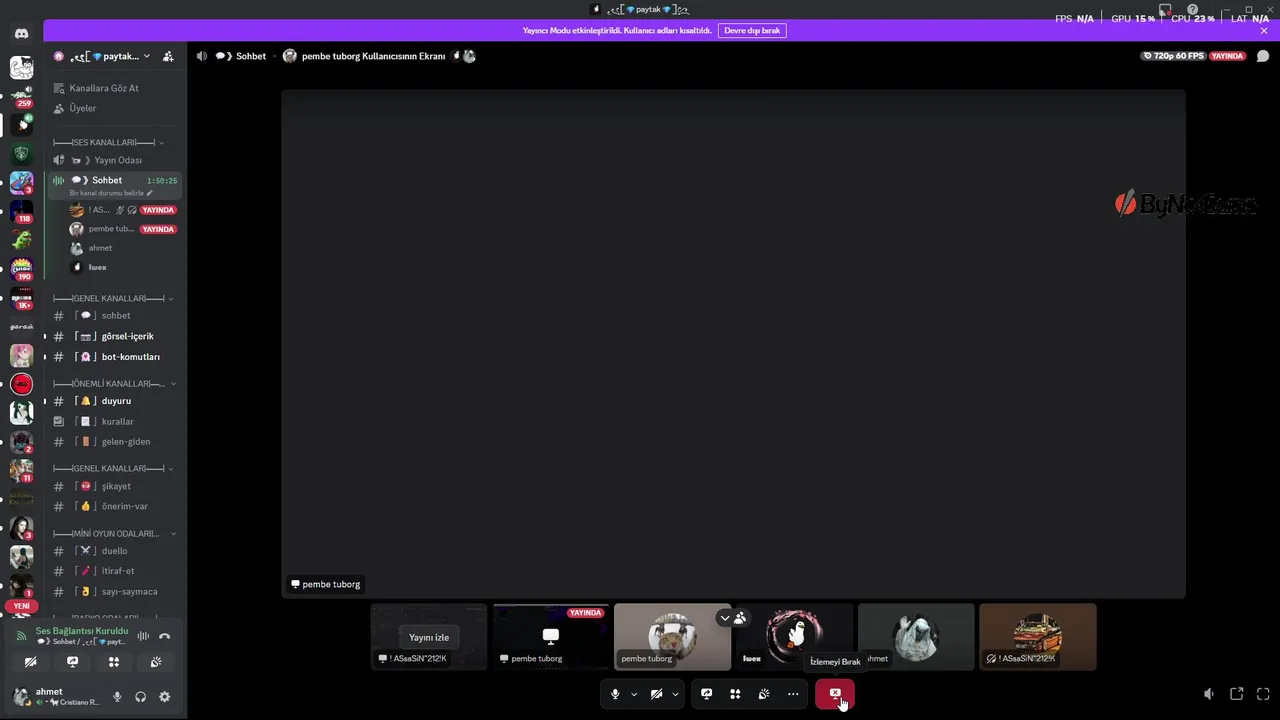The width and height of the screenshot is (1280, 720).
Task: Open ahmet user profile panel
Action: [56, 697]
